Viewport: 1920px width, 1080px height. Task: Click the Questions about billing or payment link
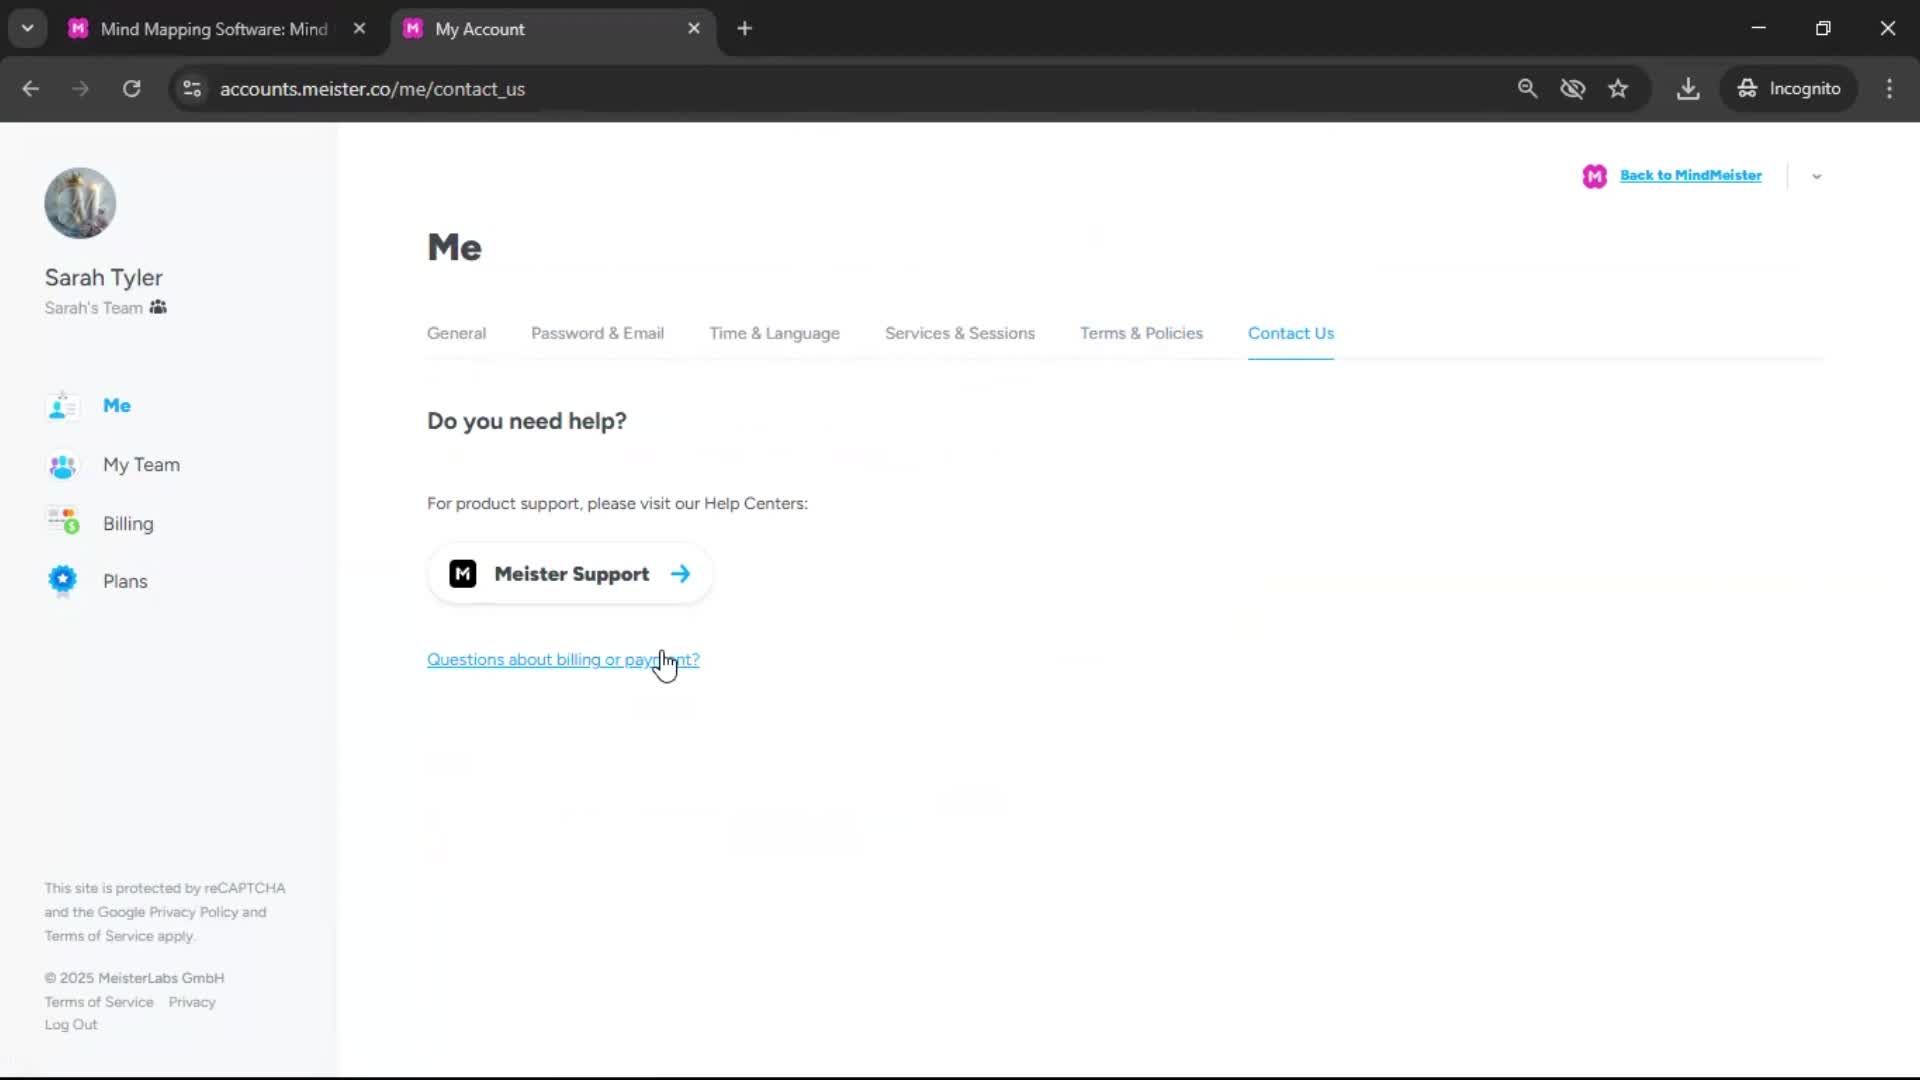click(563, 660)
